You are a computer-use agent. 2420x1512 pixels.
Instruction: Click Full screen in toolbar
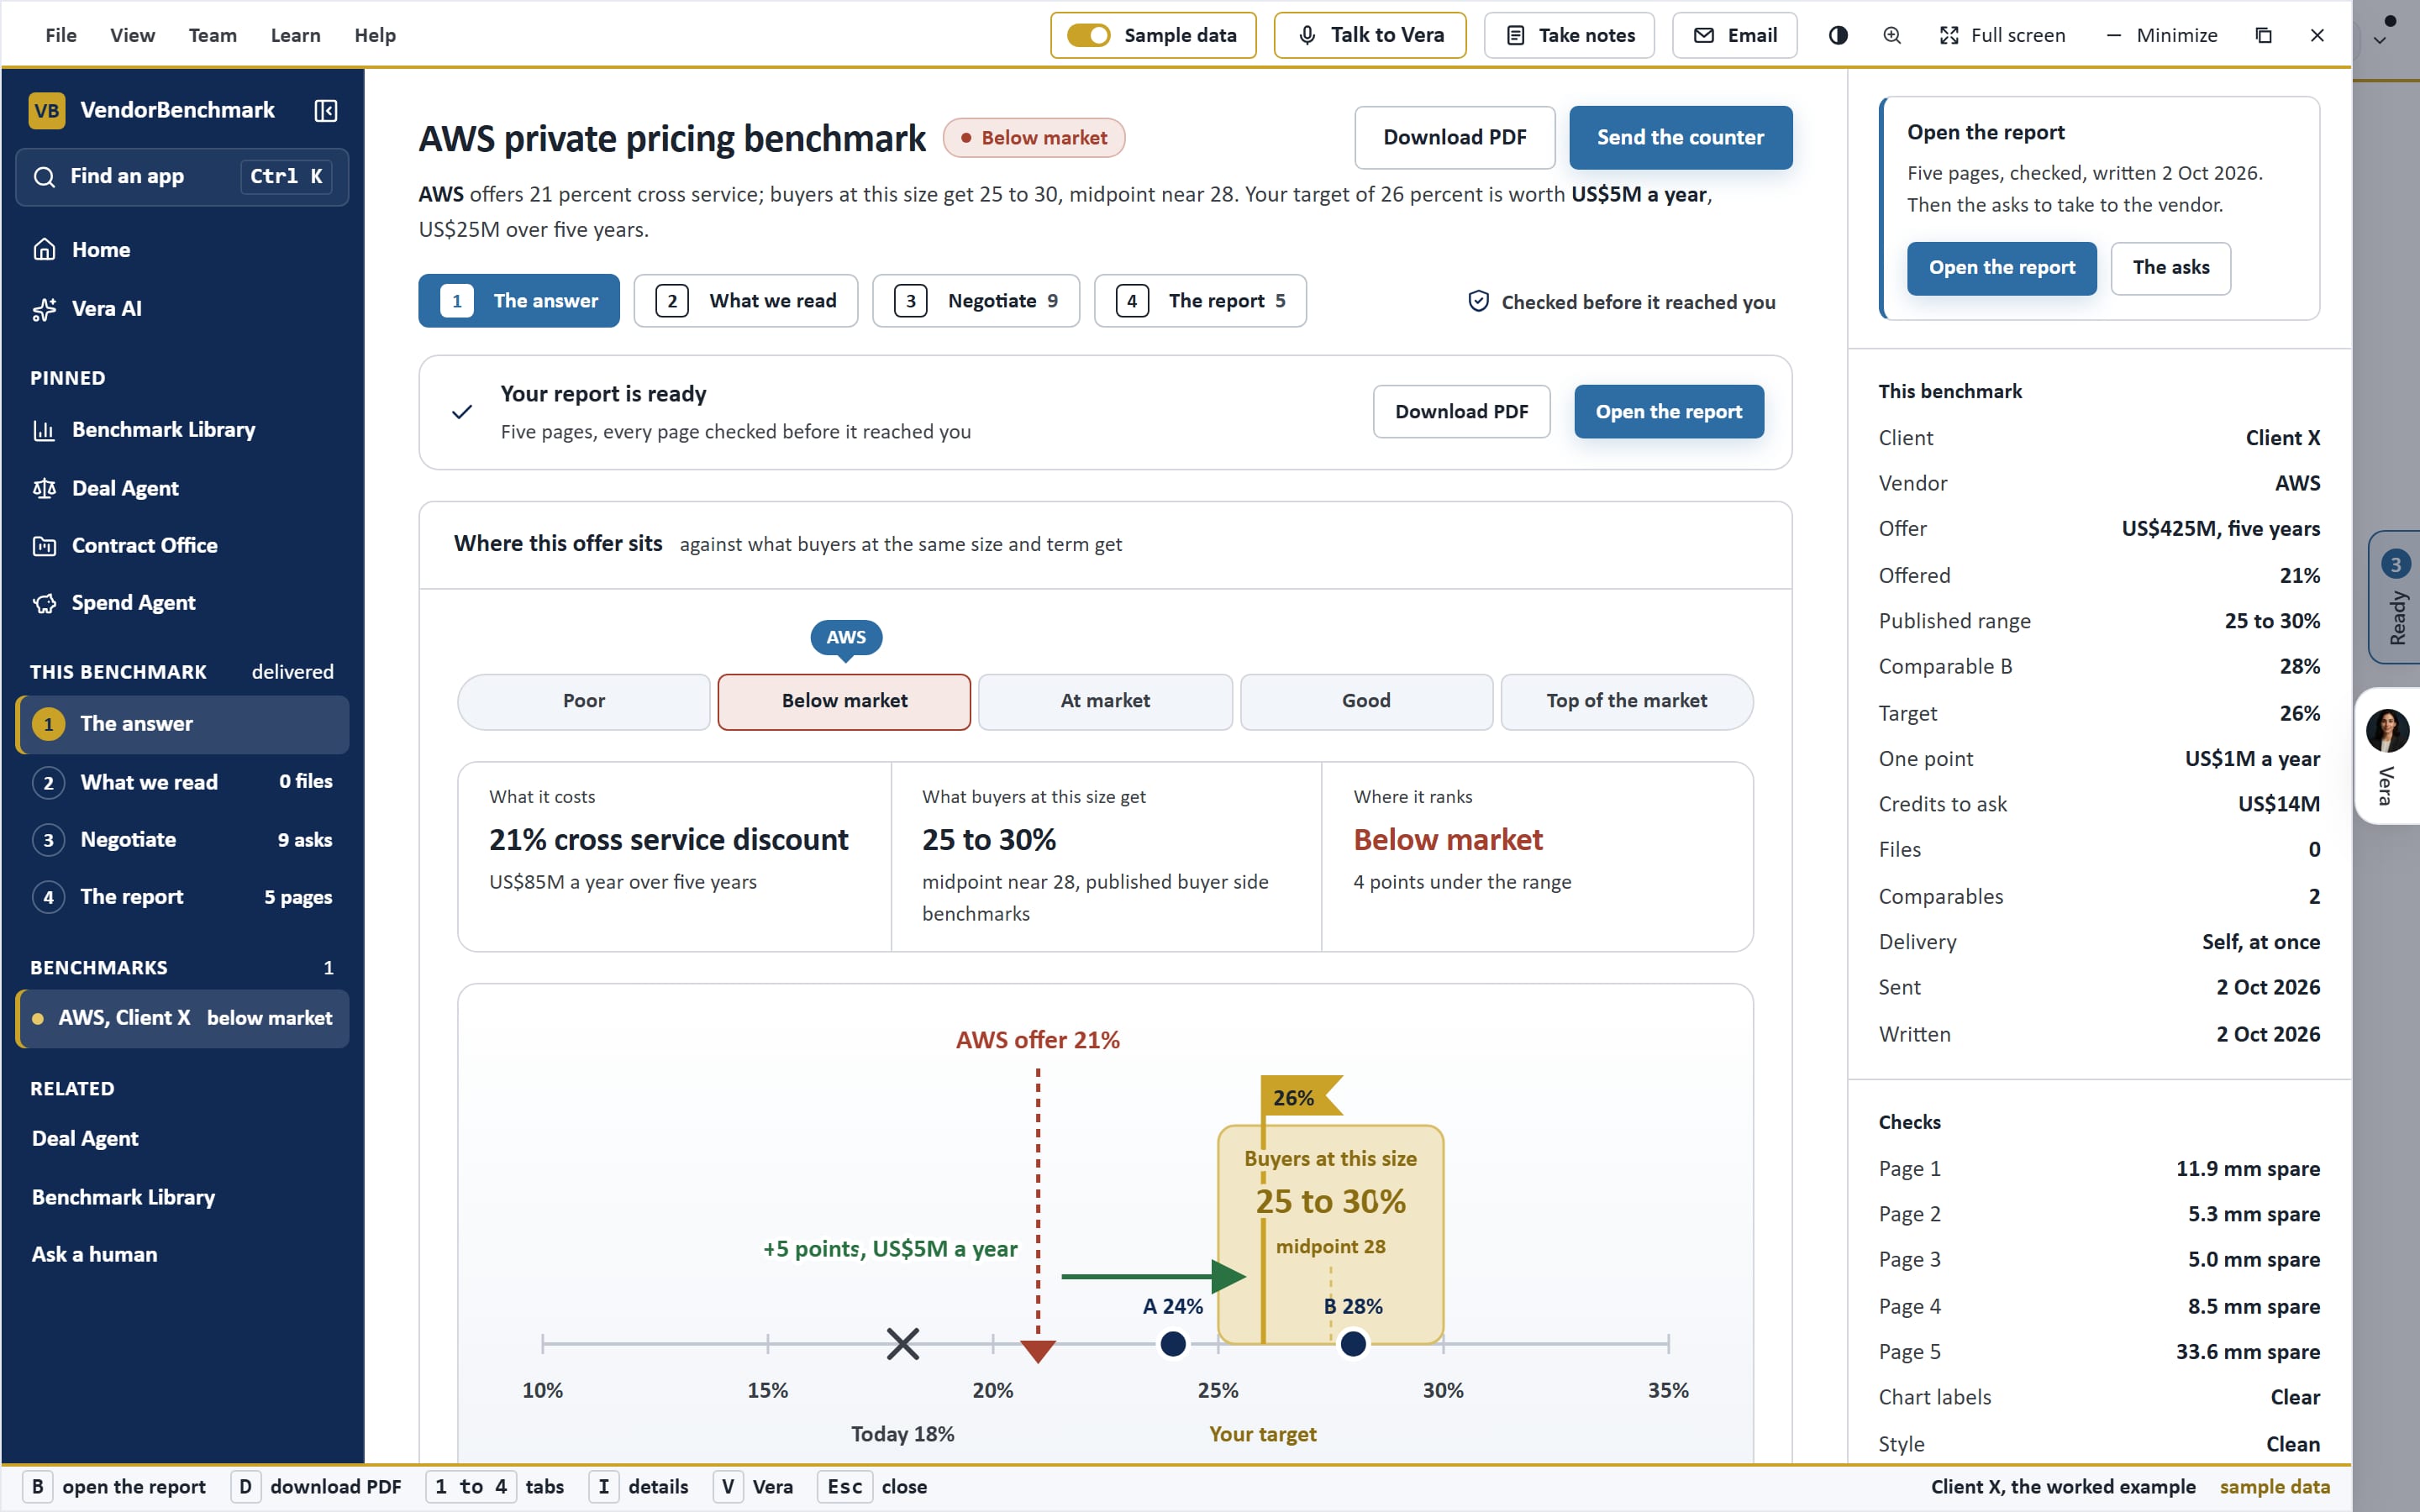(x=2002, y=35)
